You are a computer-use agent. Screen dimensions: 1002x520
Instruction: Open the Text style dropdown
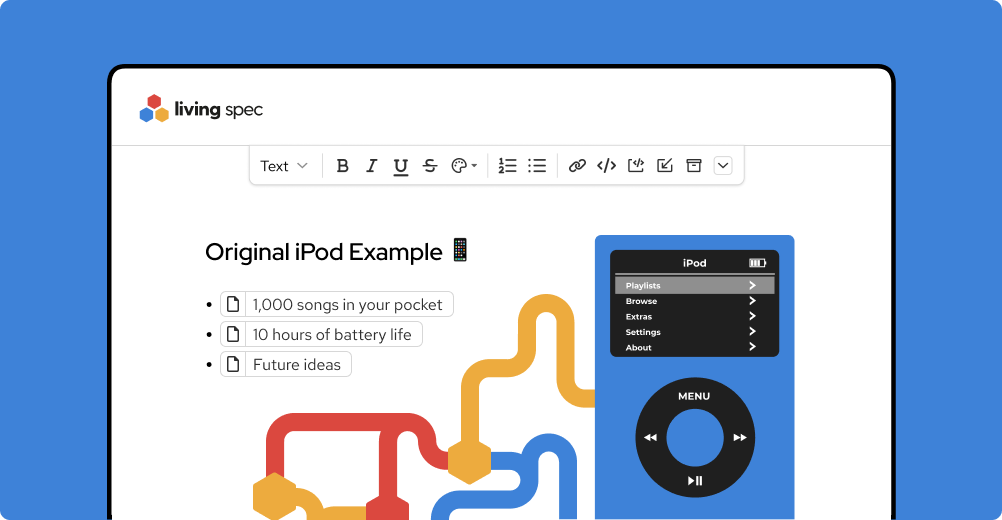(x=284, y=166)
